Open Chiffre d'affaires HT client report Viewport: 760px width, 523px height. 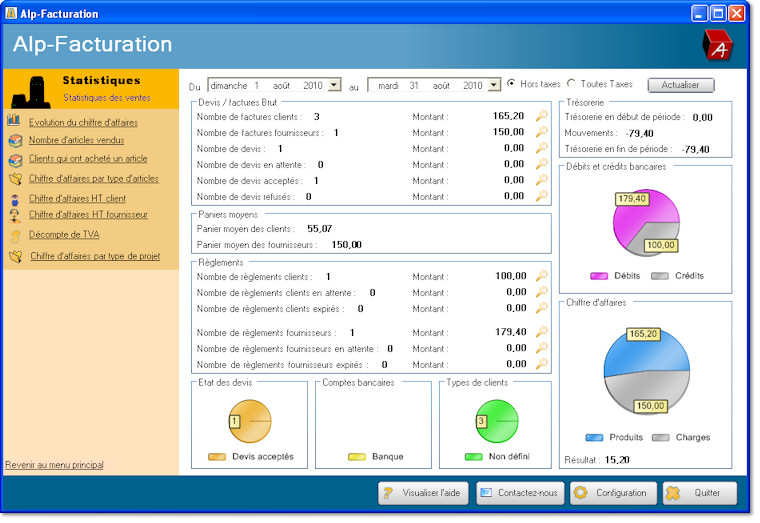(x=77, y=198)
